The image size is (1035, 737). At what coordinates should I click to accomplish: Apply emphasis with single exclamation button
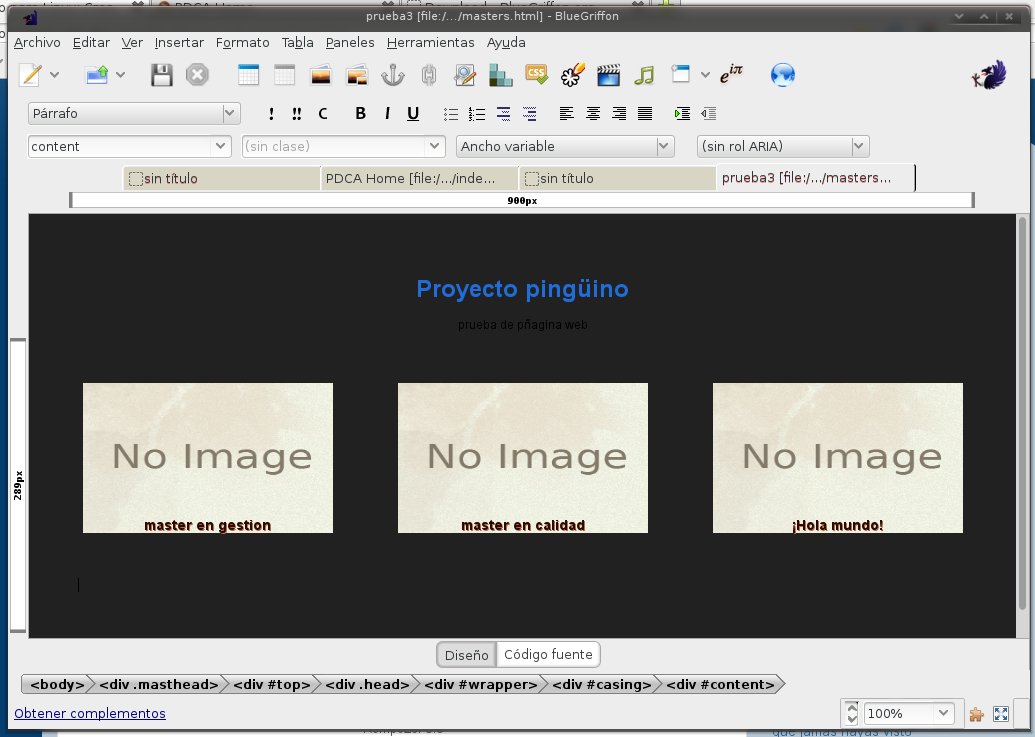(x=271, y=113)
